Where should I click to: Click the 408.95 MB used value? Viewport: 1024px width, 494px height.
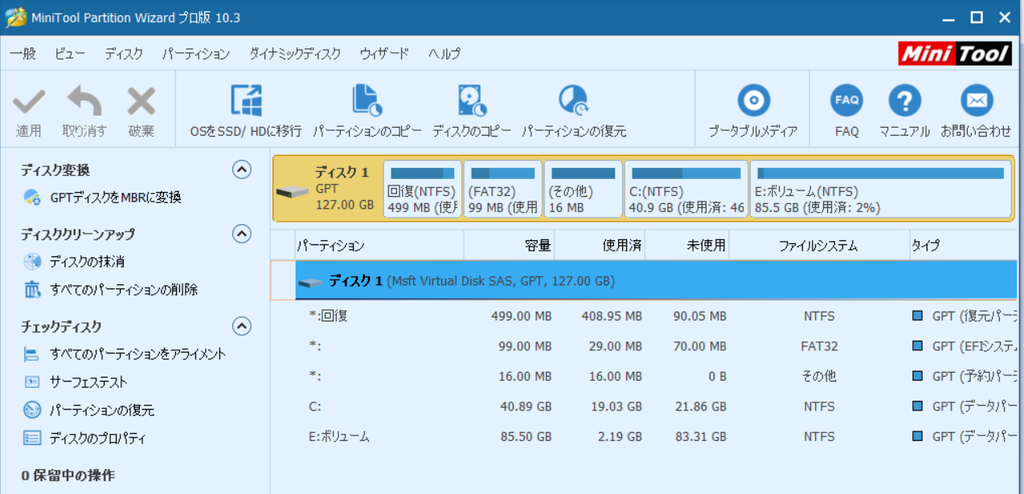(x=611, y=316)
